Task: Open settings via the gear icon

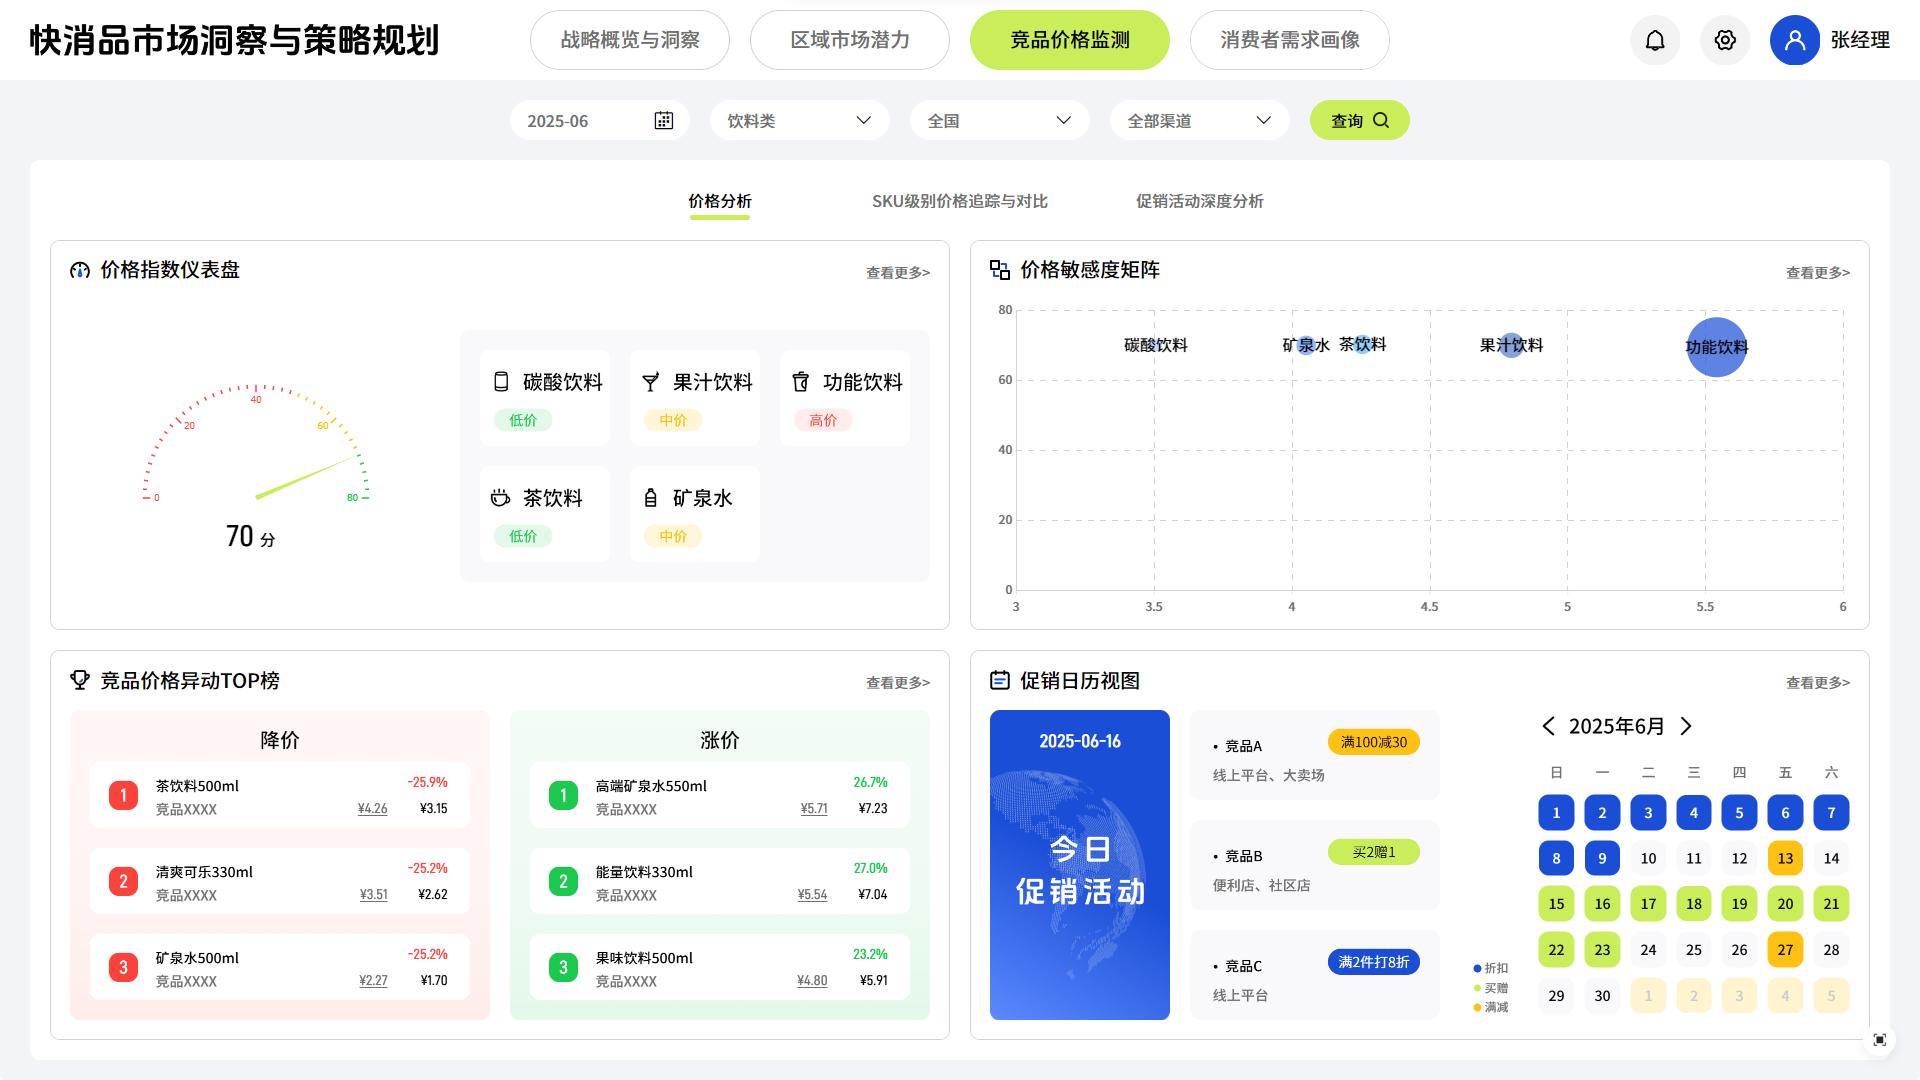Action: 1725,40
